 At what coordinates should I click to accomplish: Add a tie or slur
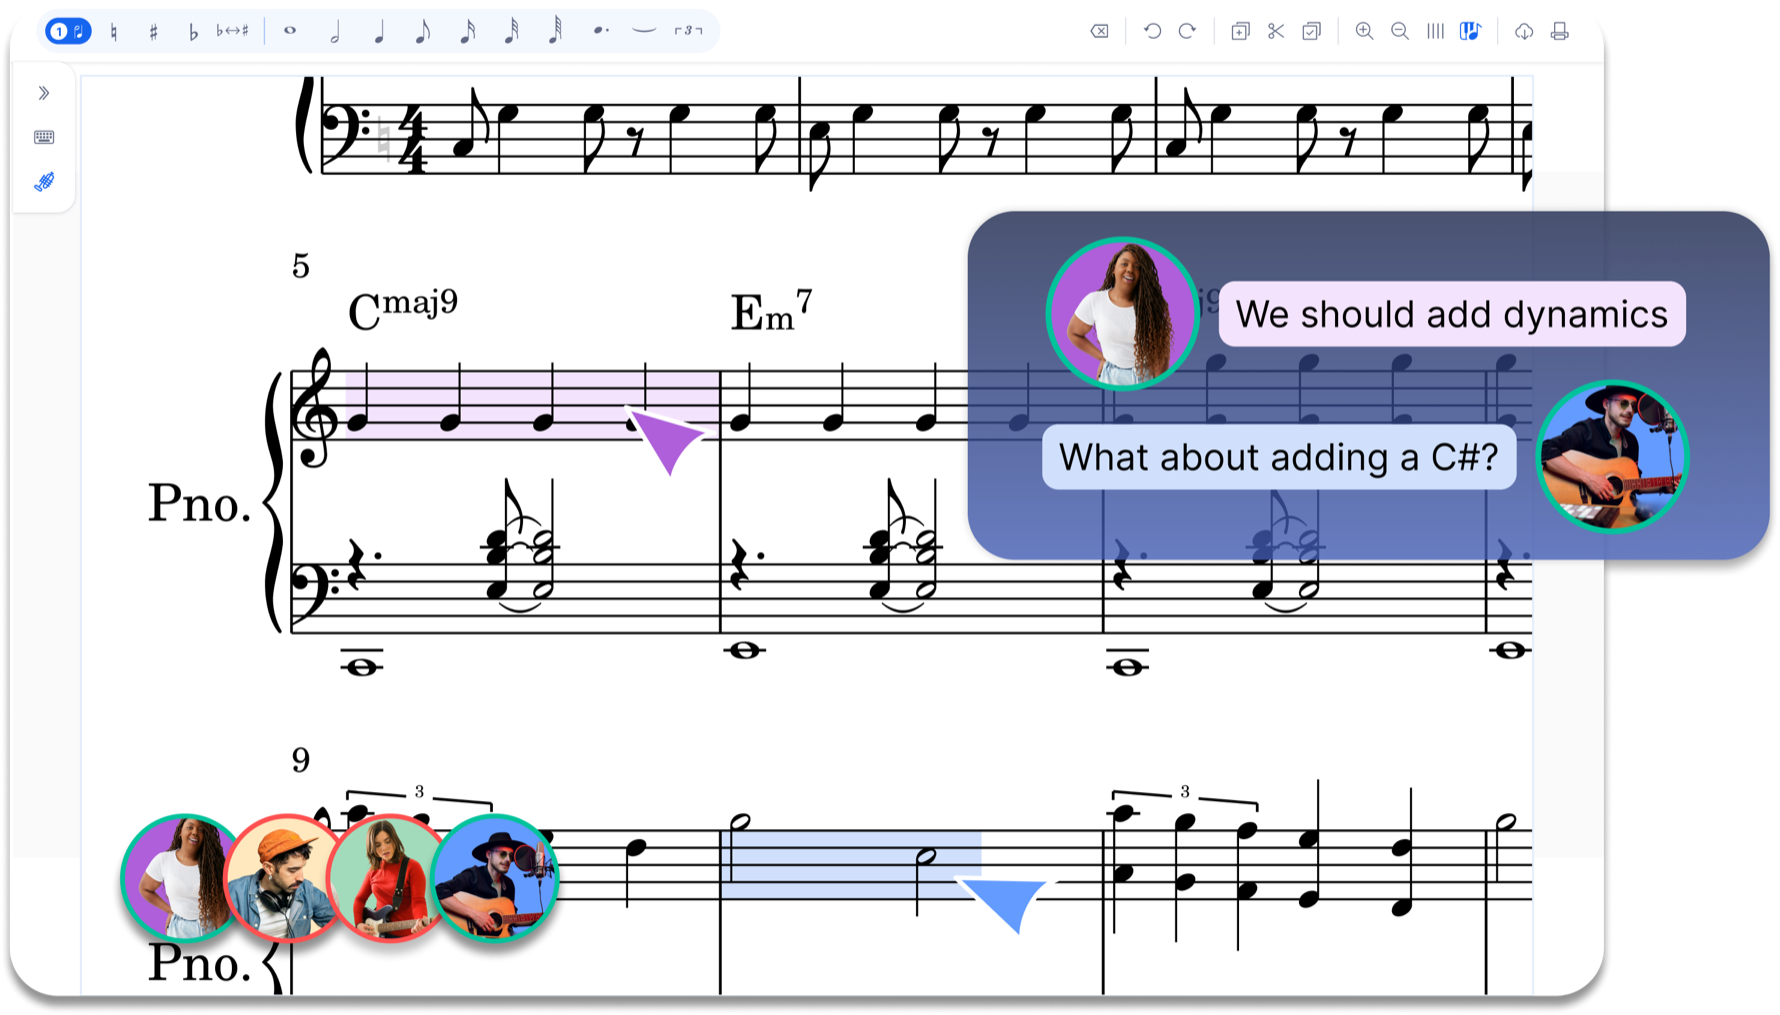tap(644, 31)
